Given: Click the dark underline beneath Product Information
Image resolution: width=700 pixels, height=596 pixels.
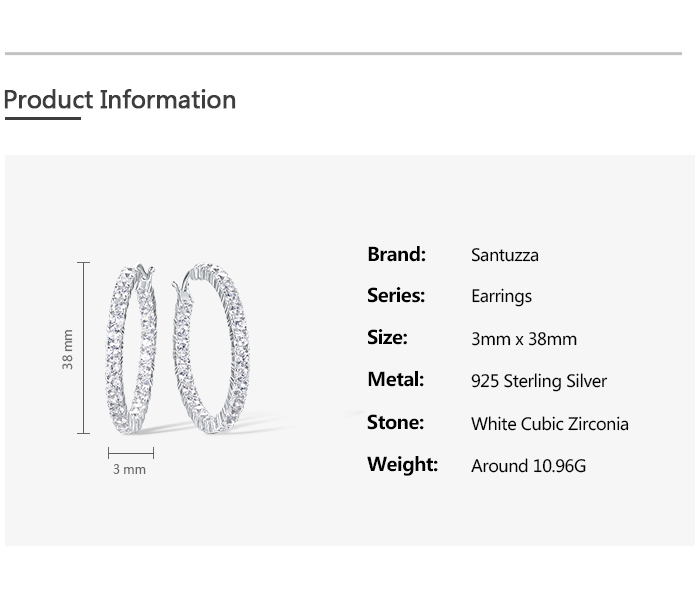Looking at the screenshot, I should pyautogui.click(x=42, y=119).
